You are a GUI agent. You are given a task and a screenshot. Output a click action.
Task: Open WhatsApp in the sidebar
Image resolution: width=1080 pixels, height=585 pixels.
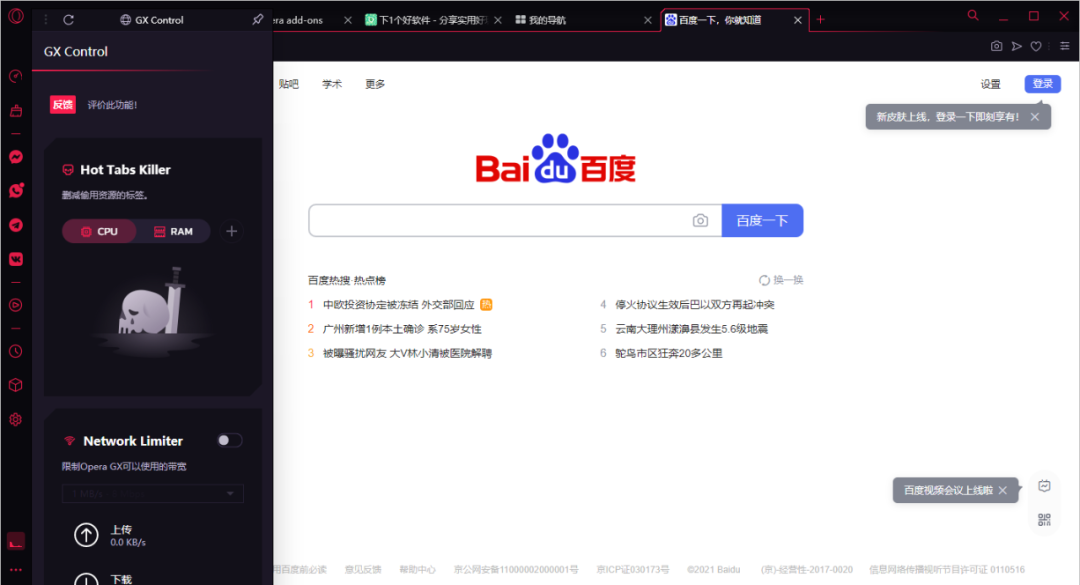pos(14,190)
